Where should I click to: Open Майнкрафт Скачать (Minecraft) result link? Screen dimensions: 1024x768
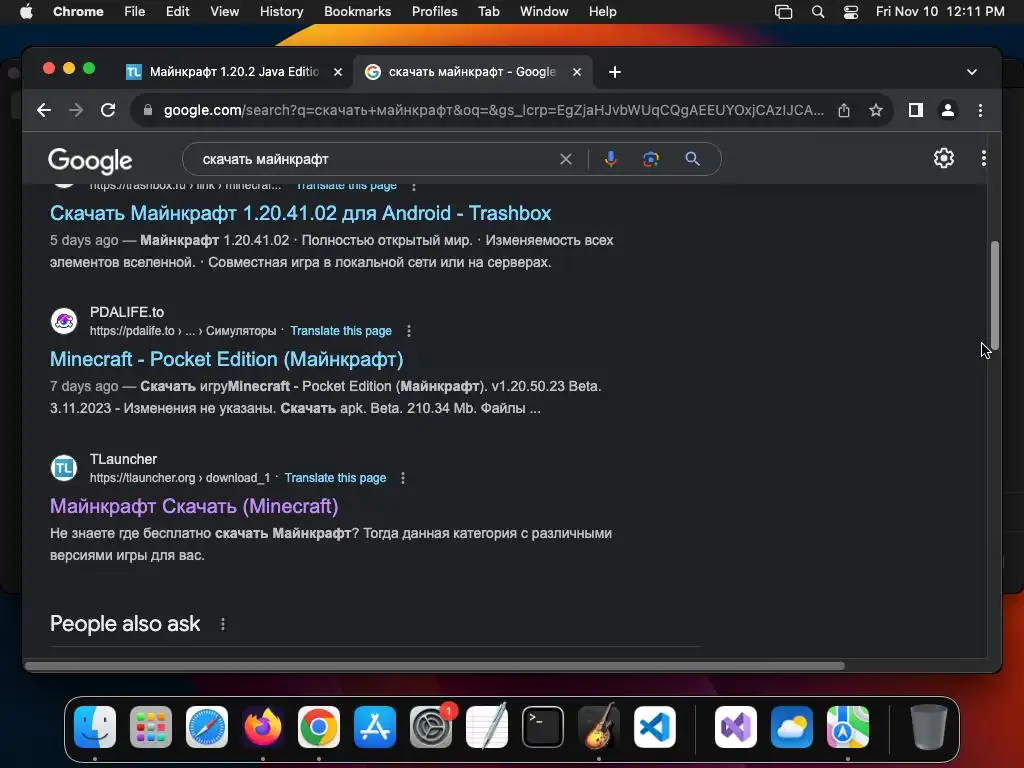pos(194,506)
